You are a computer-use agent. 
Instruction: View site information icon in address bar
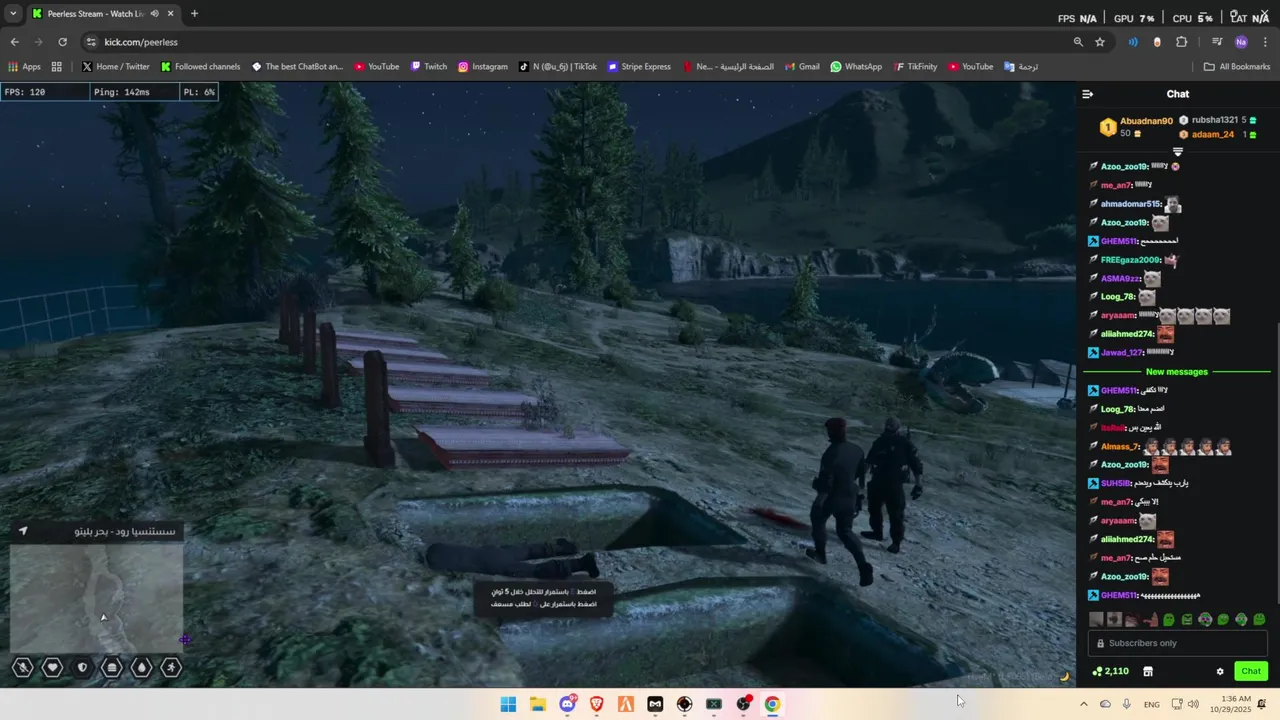pos(91,42)
